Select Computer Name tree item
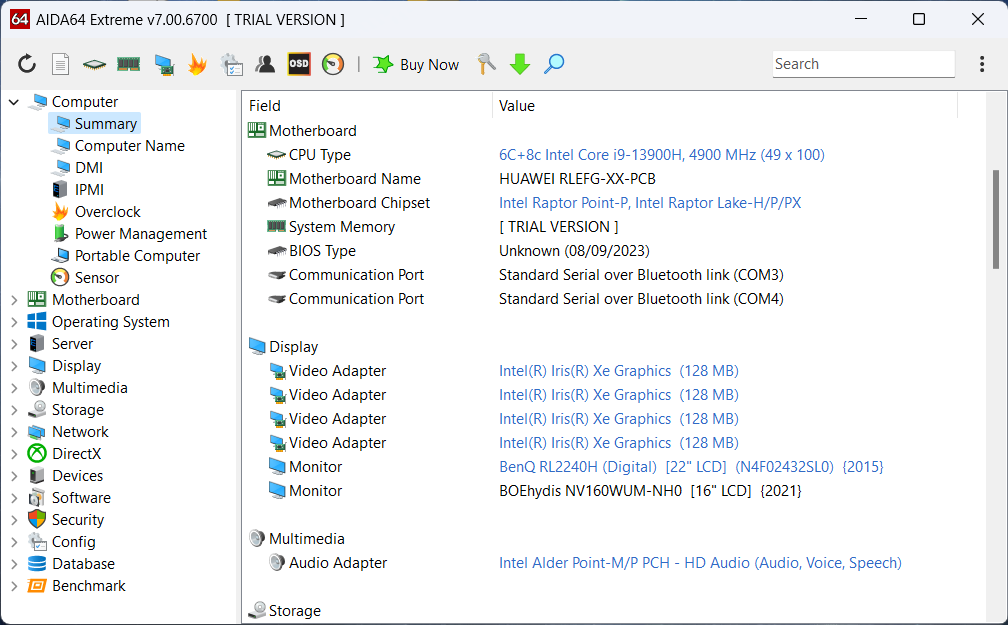Screen dimensions: 1008x625 (129, 146)
